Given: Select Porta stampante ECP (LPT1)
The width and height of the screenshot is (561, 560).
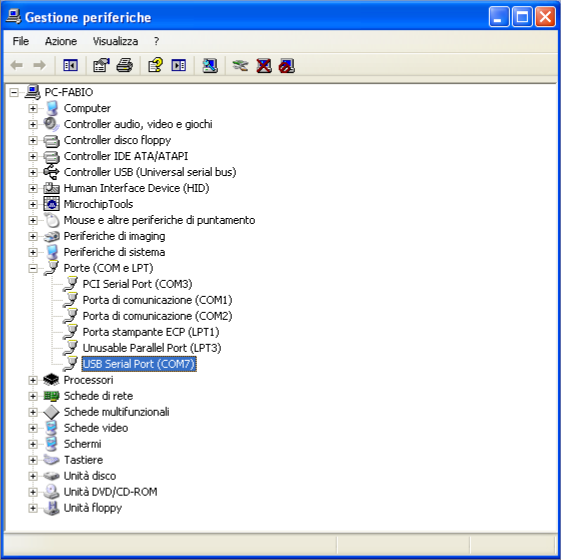Looking at the screenshot, I should click(x=151, y=332).
